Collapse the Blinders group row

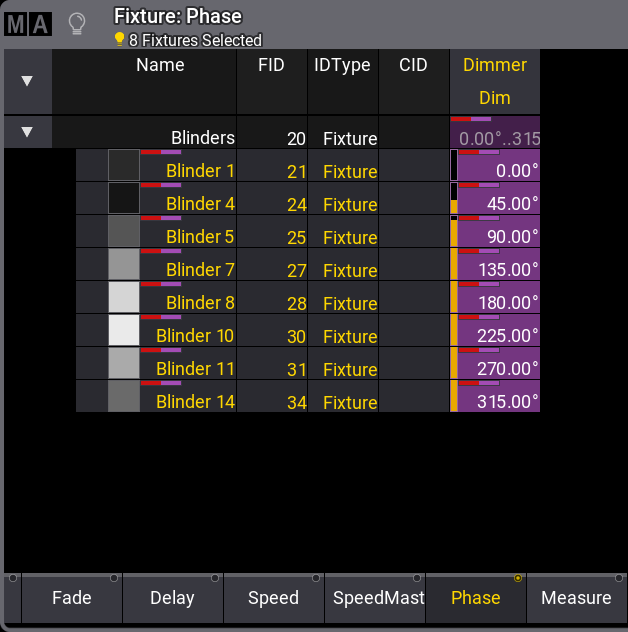click(27, 132)
